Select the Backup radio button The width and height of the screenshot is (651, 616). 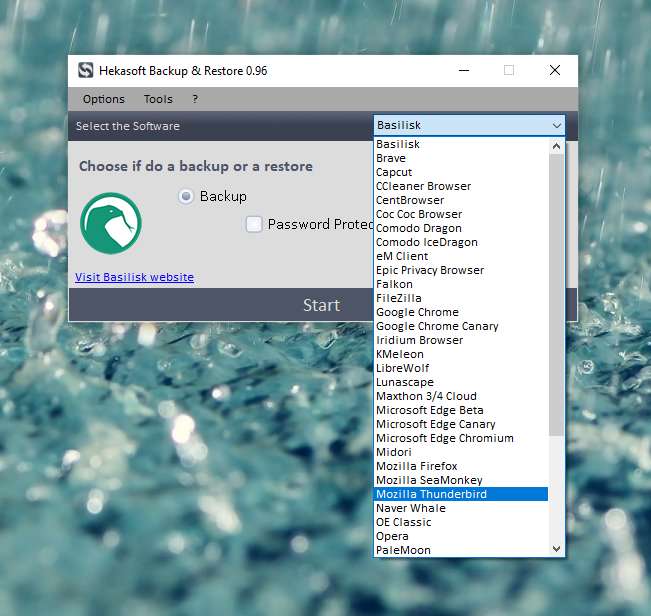(x=186, y=196)
